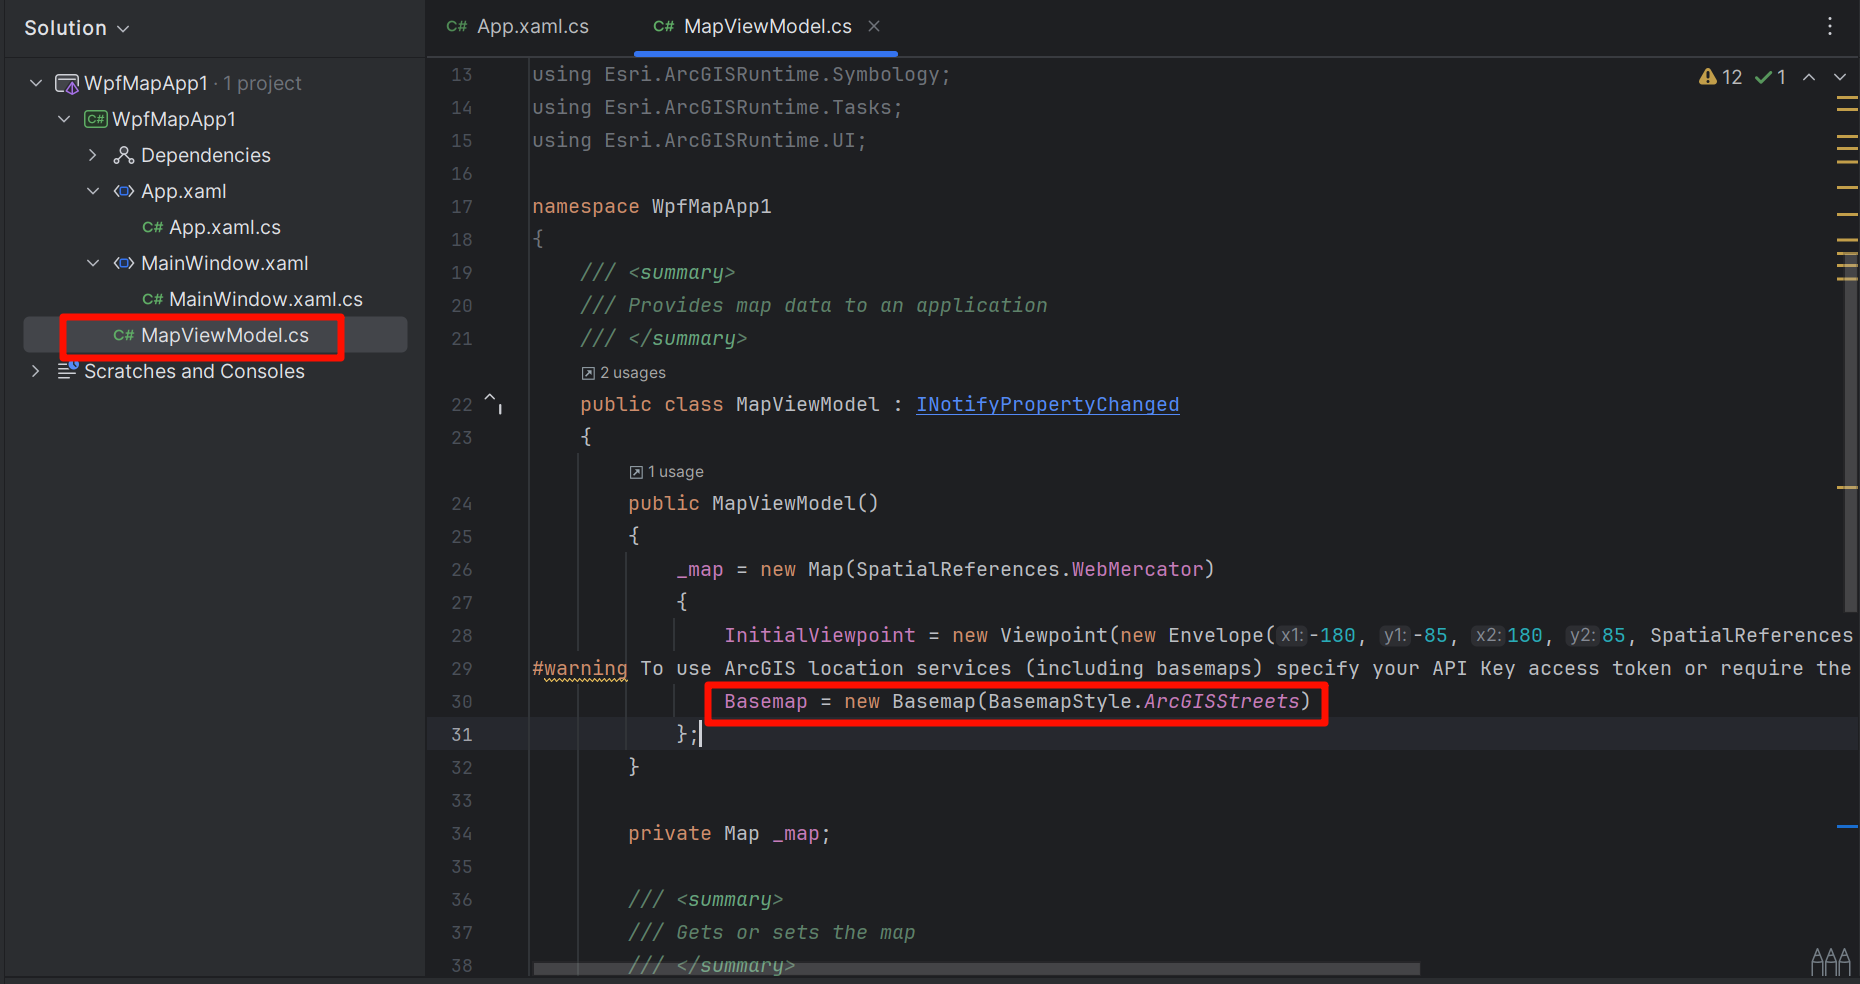Click line number 24 in the gutter
This screenshot has height=984, width=1860.
461,503
